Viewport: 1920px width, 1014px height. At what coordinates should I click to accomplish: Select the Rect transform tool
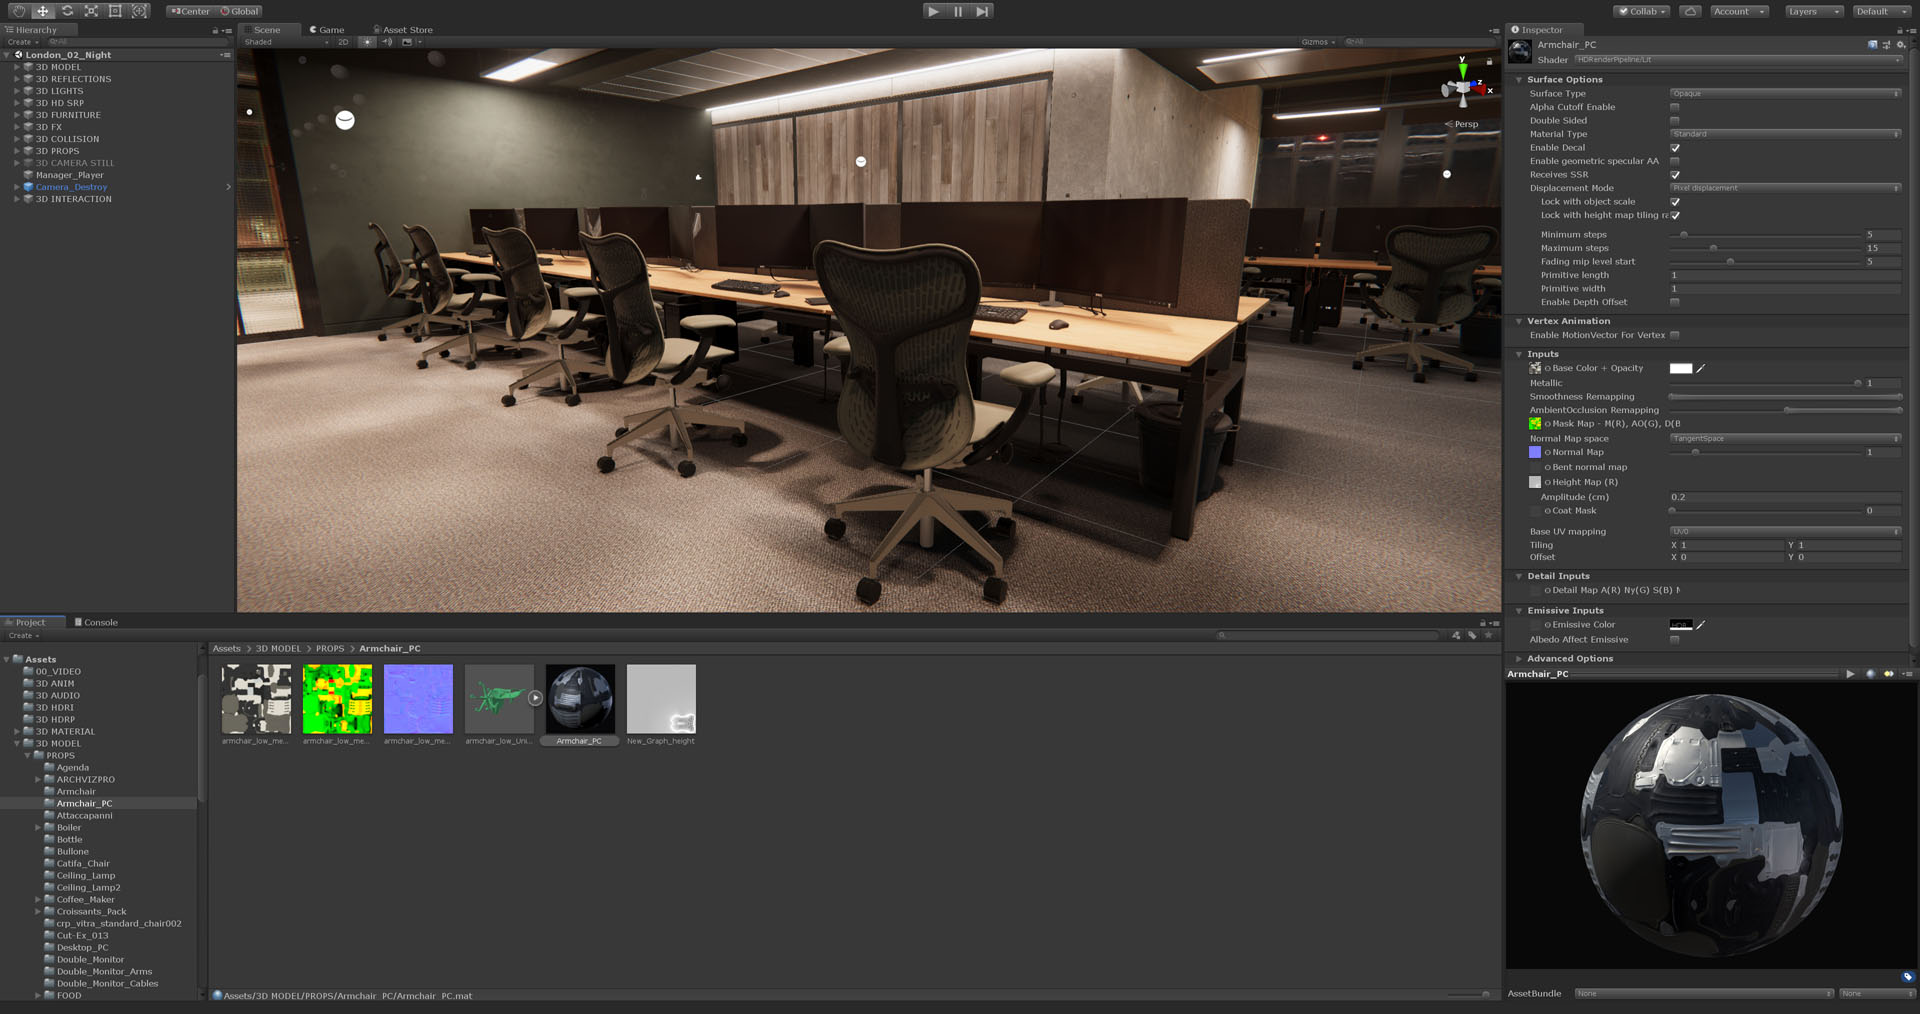pos(115,11)
